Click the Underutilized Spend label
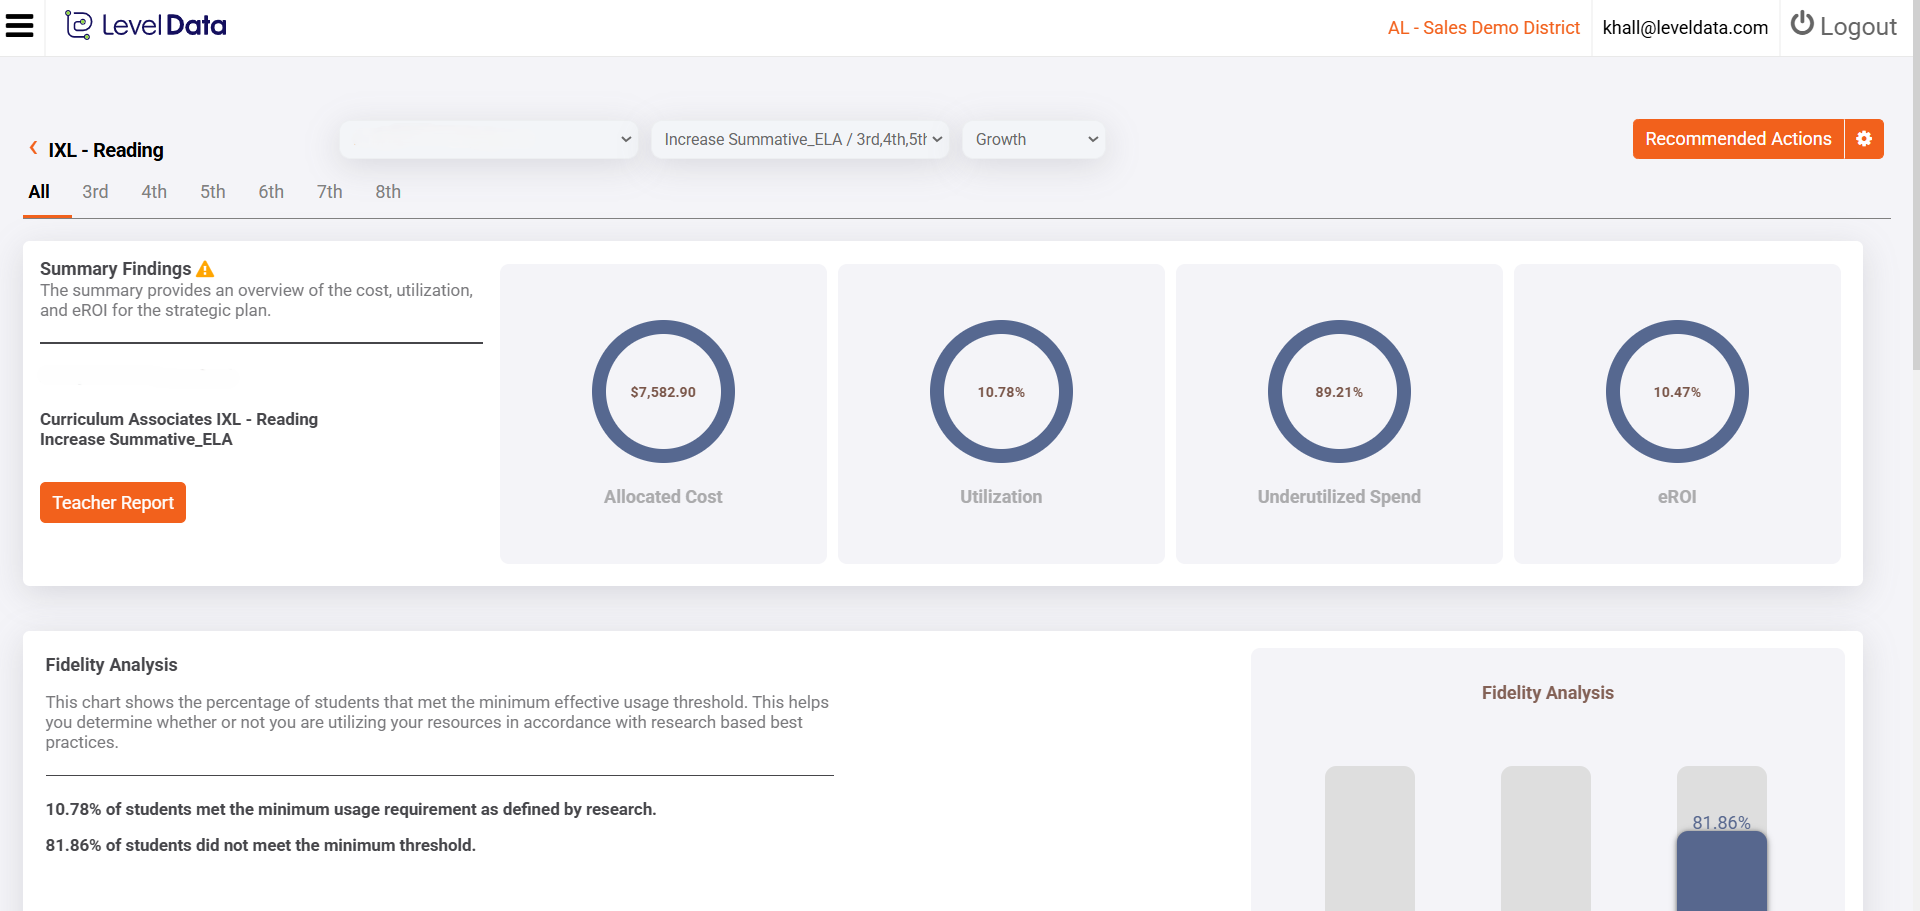Screen dimensions: 1920x911 click(x=1339, y=497)
